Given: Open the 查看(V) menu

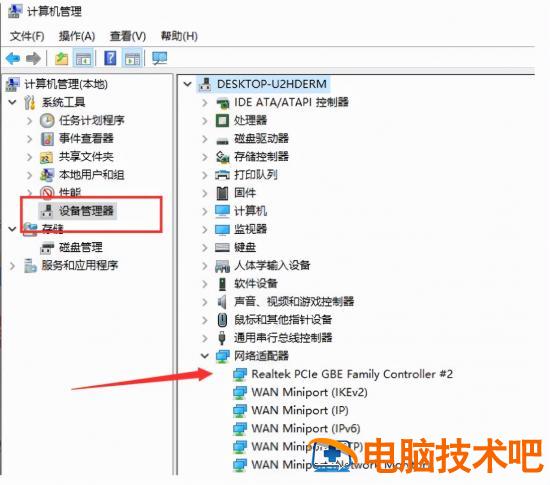Looking at the screenshot, I should click(128, 36).
